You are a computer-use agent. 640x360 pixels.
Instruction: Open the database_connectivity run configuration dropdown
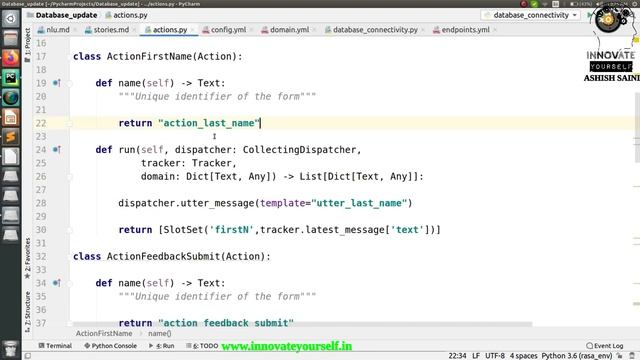(531, 15)
